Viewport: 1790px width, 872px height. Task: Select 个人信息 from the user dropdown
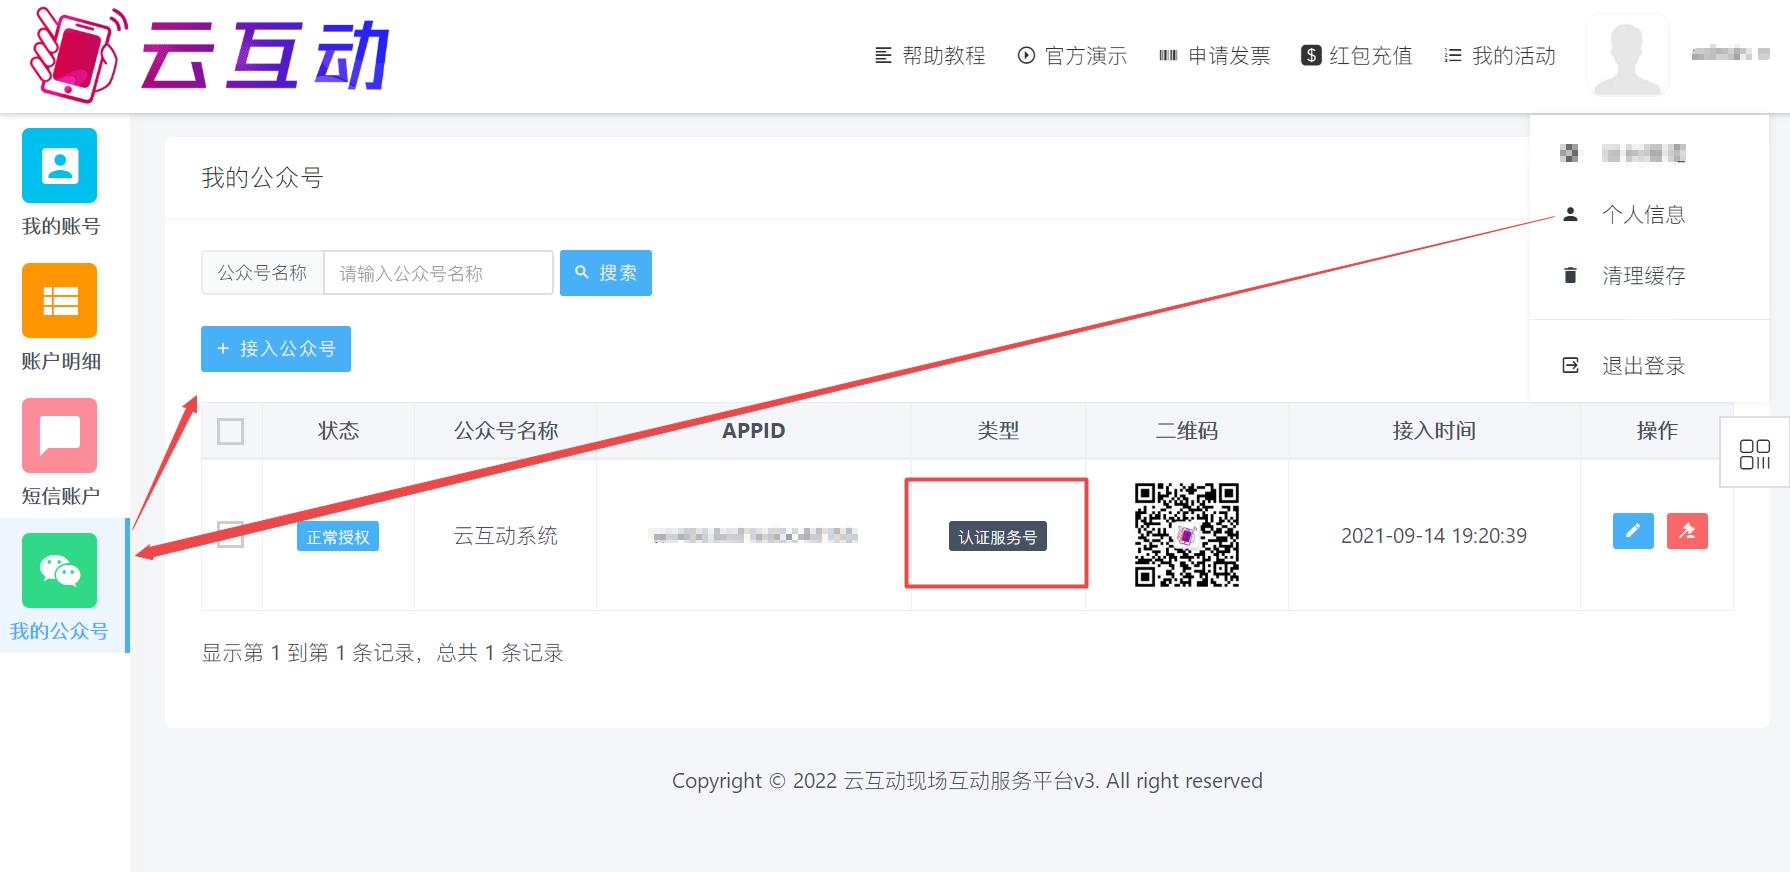click(1643, 215)
